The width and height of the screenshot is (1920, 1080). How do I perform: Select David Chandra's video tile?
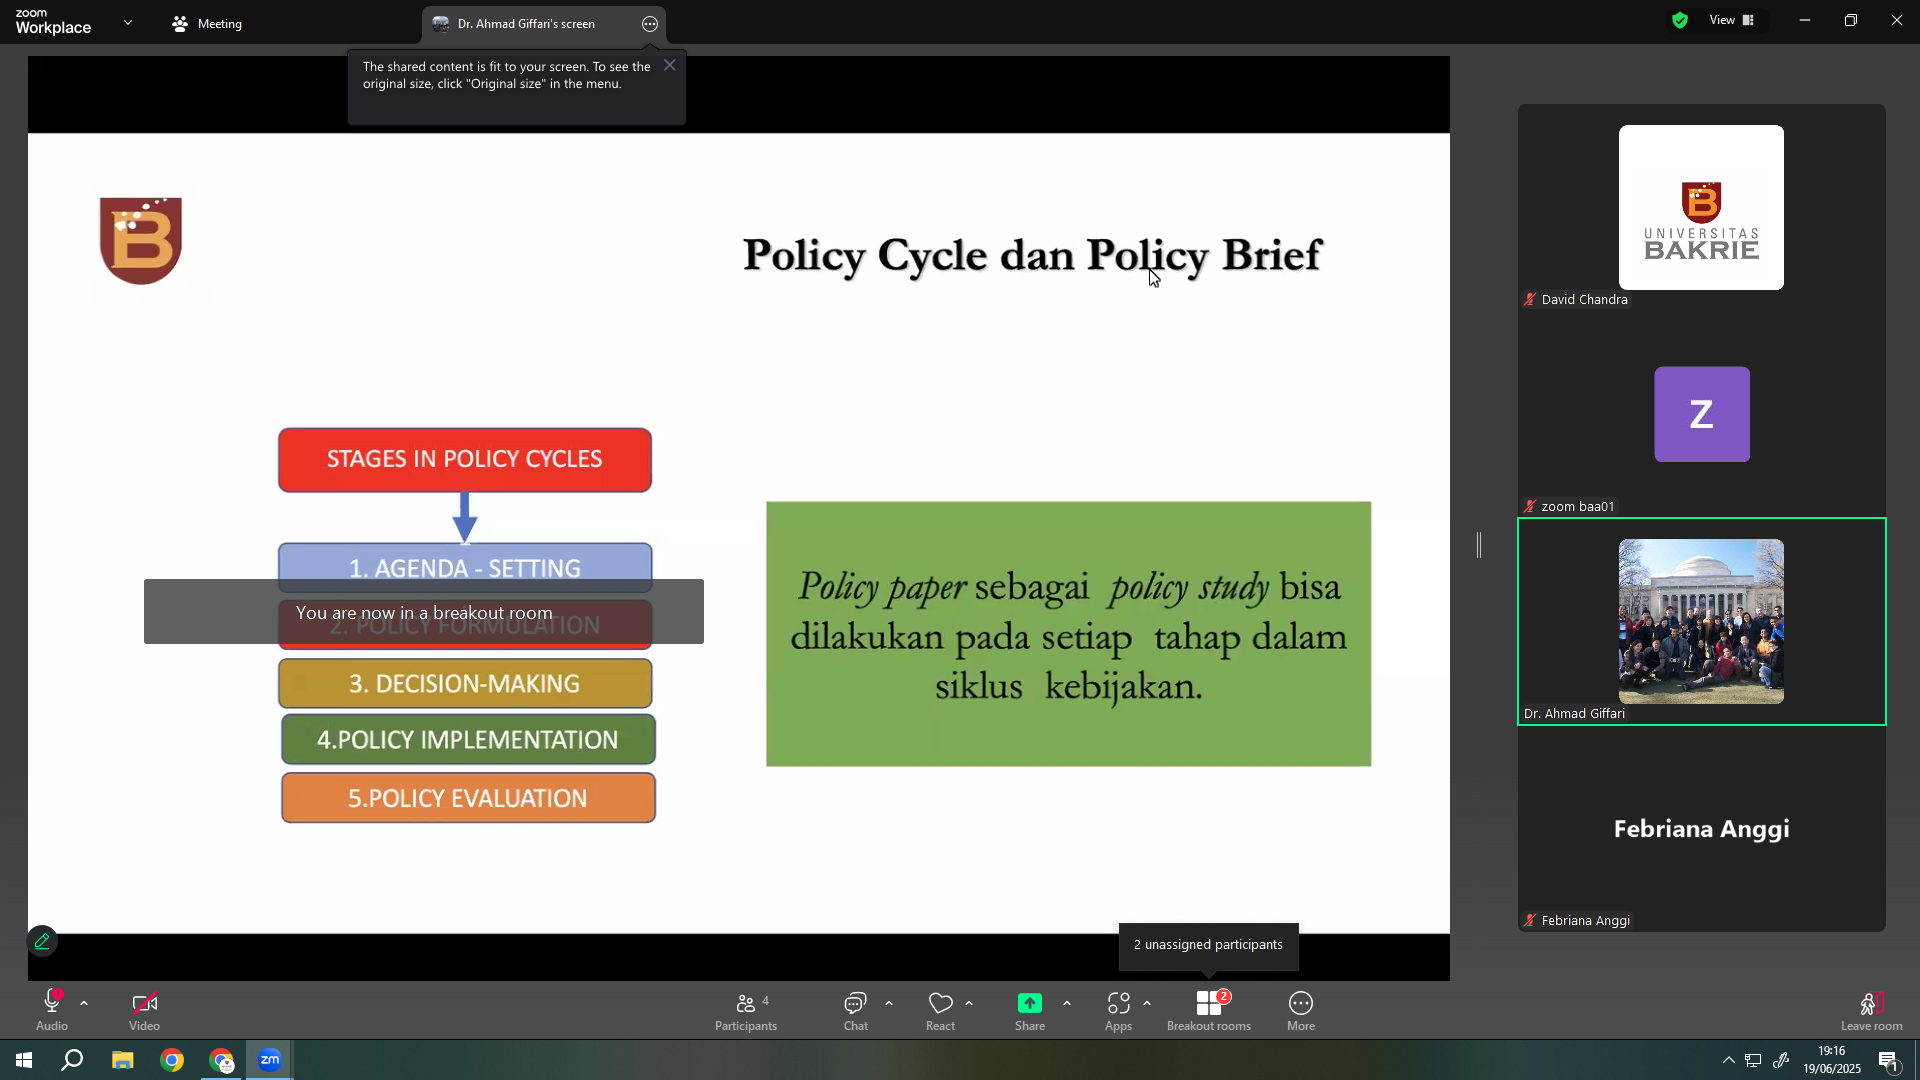(x=1701, y=207)
